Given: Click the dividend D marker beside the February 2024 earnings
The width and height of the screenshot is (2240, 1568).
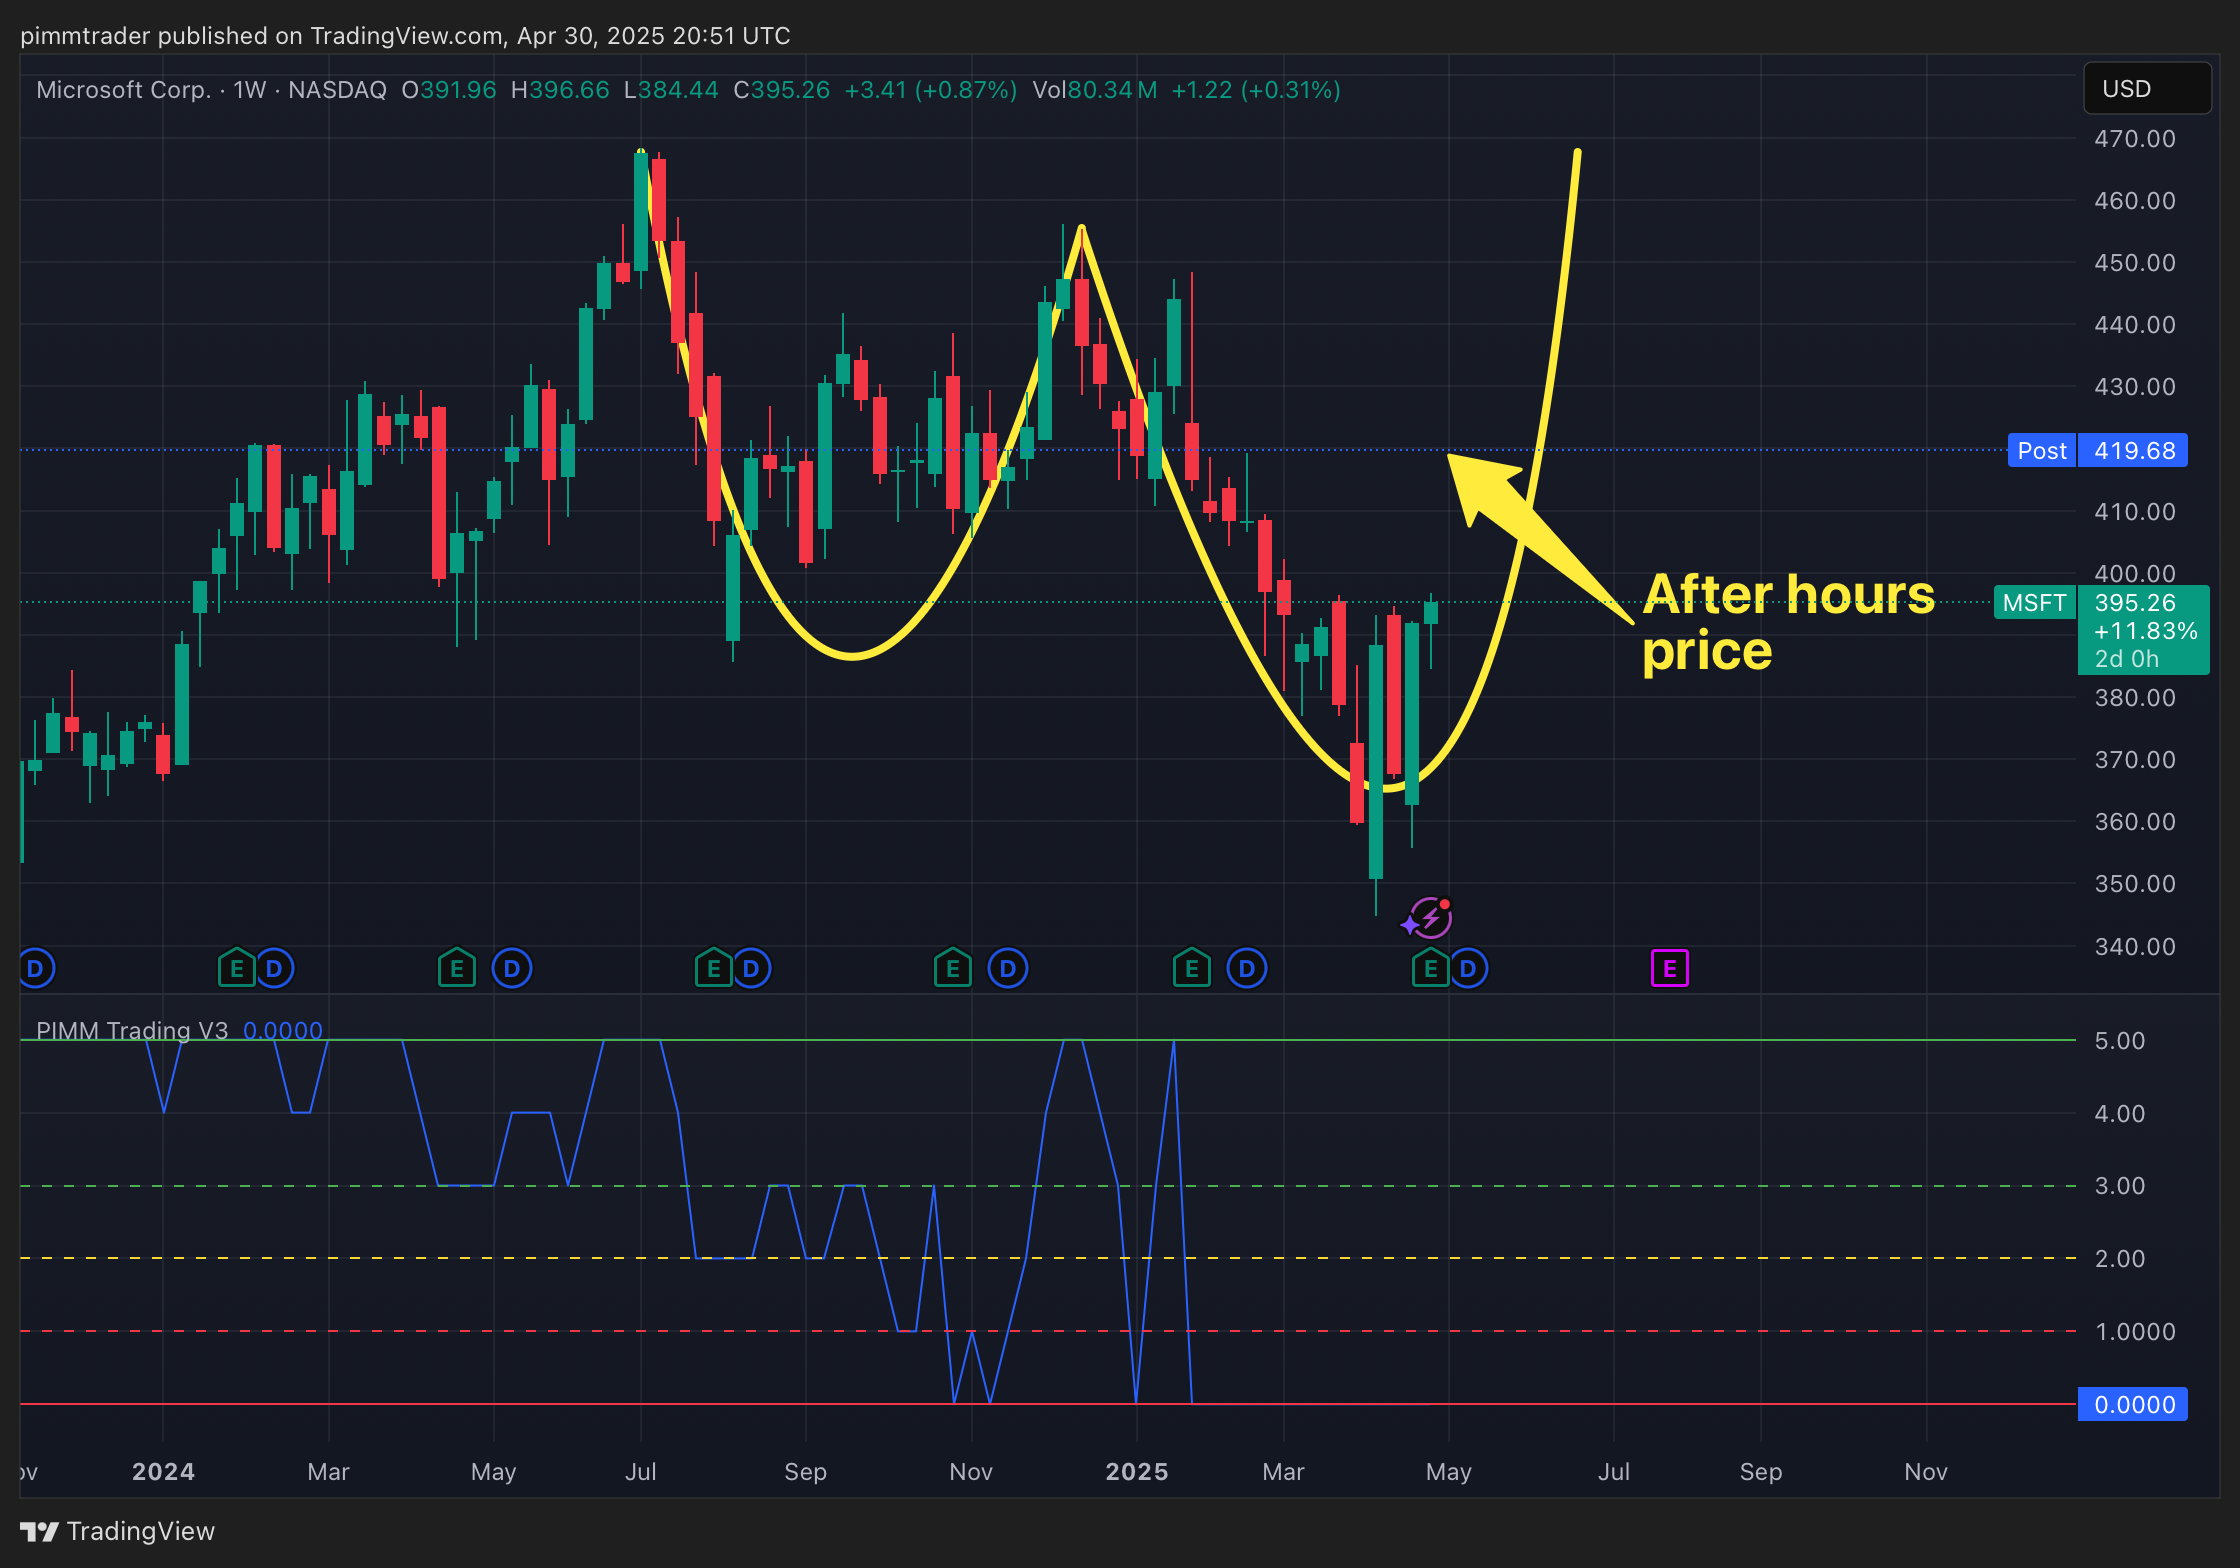Looking at the screenshot, I should pos(274,968).
